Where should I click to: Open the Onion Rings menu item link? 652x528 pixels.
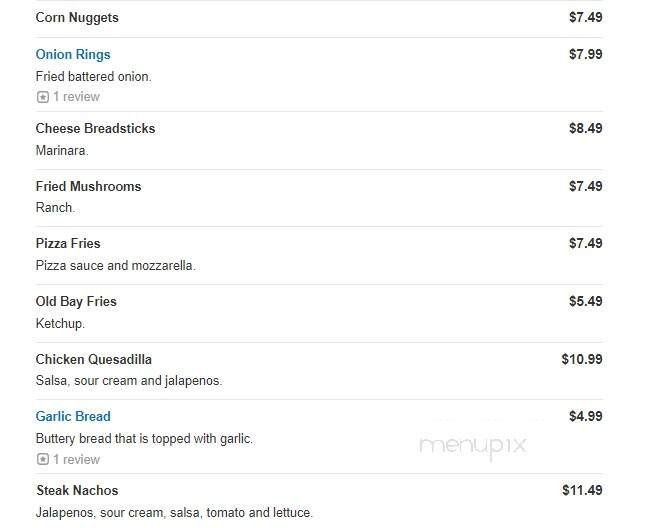coord(73,55)
